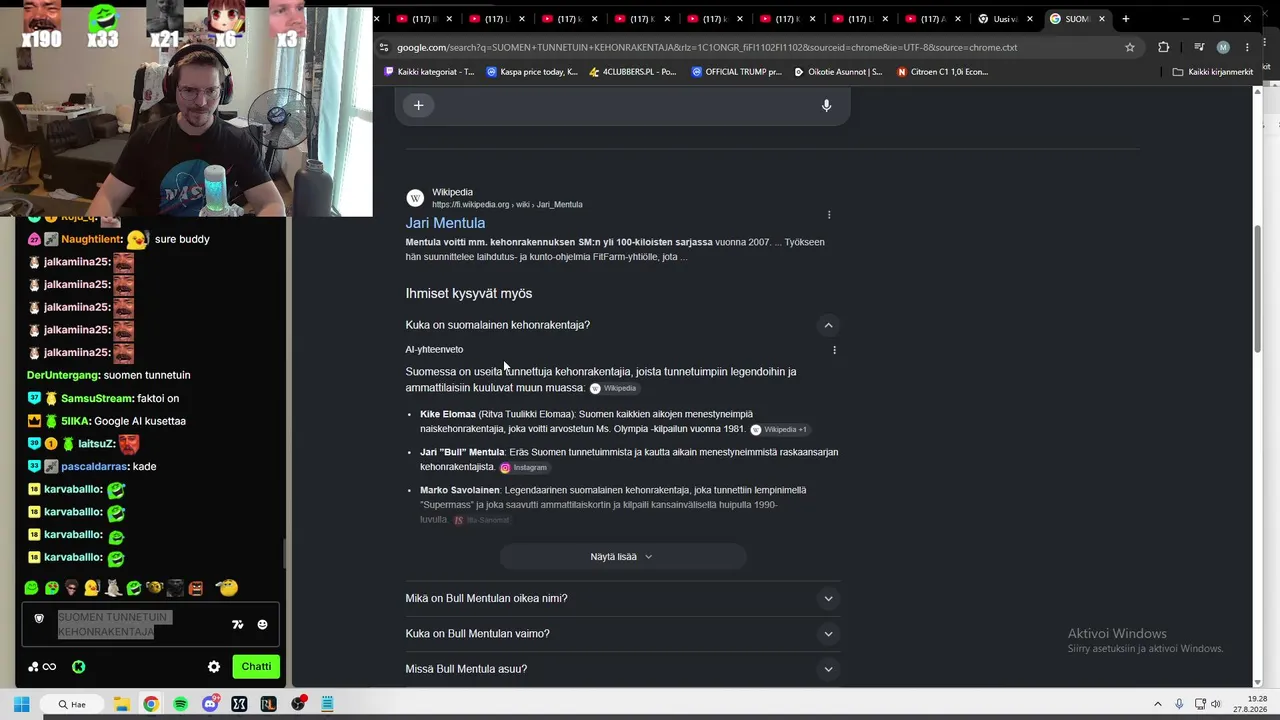1280x720 pixels.
Task: Open the Chrome media control icon
Action: (1199, 47)
